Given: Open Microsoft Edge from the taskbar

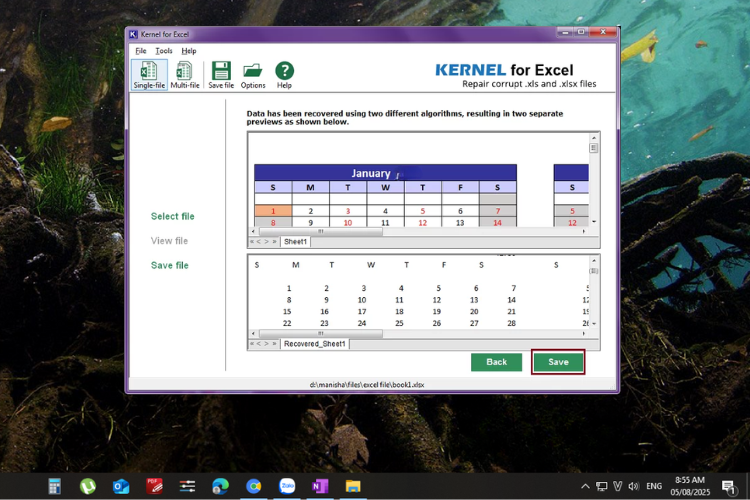Looking at the screenshot, I should [221, 487].
